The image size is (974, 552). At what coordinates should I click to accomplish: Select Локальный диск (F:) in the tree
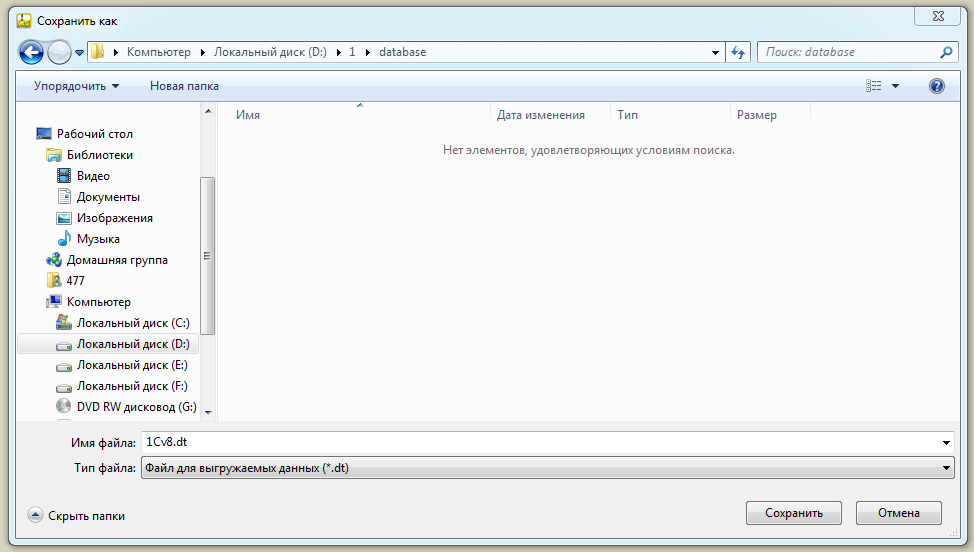pyautogui.click(x=132, y=386)
